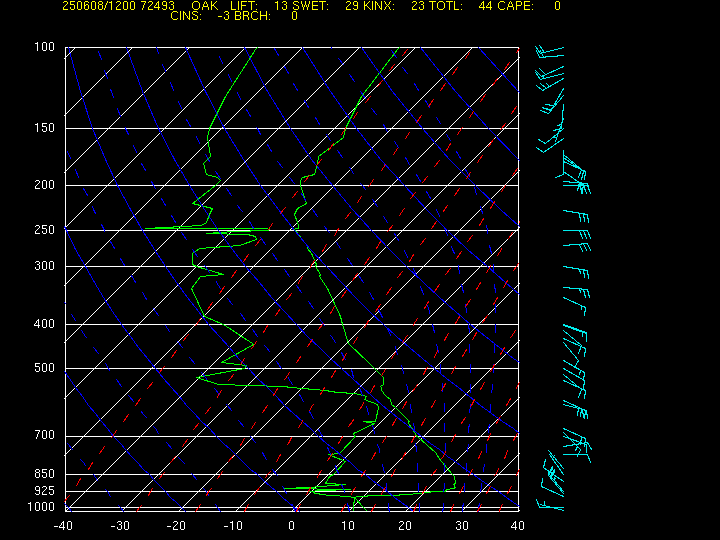The height and width of the screenshot is (540, 720).
Task: Click the CAPE: label
Action: coord(515,6)
